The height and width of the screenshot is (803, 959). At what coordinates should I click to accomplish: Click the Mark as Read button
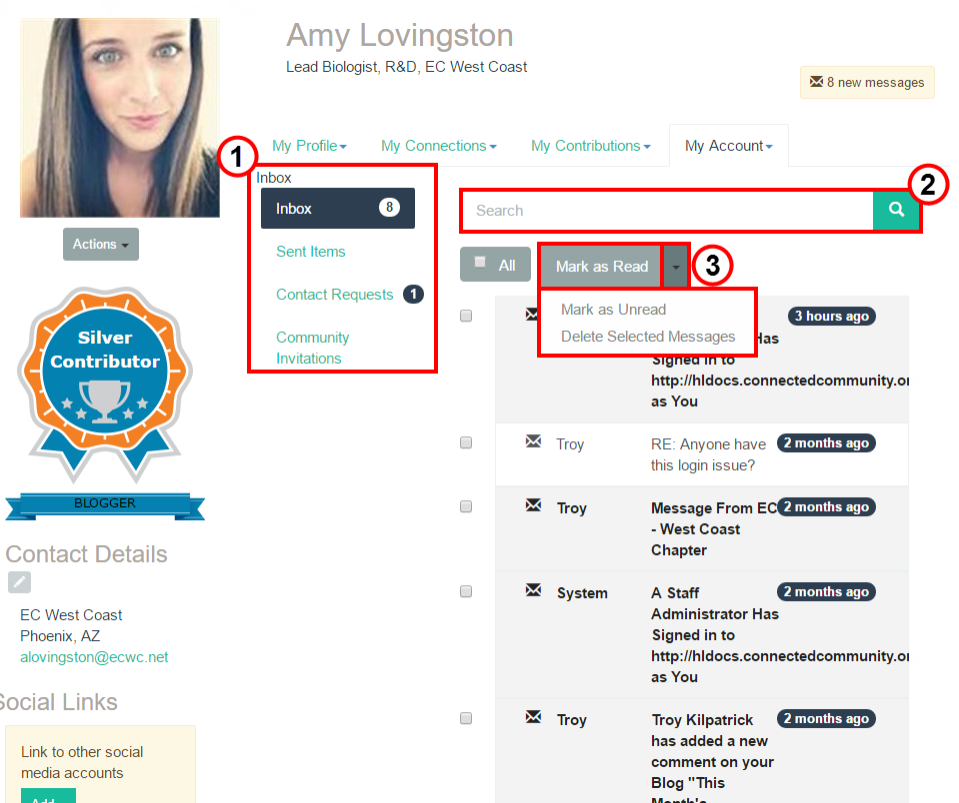coord(601,267)
